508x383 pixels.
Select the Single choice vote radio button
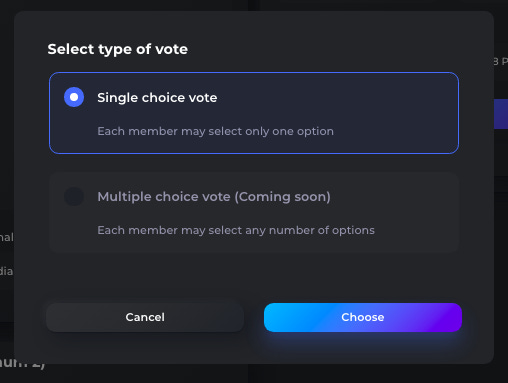pyautogui.click(x=74, y=97)
